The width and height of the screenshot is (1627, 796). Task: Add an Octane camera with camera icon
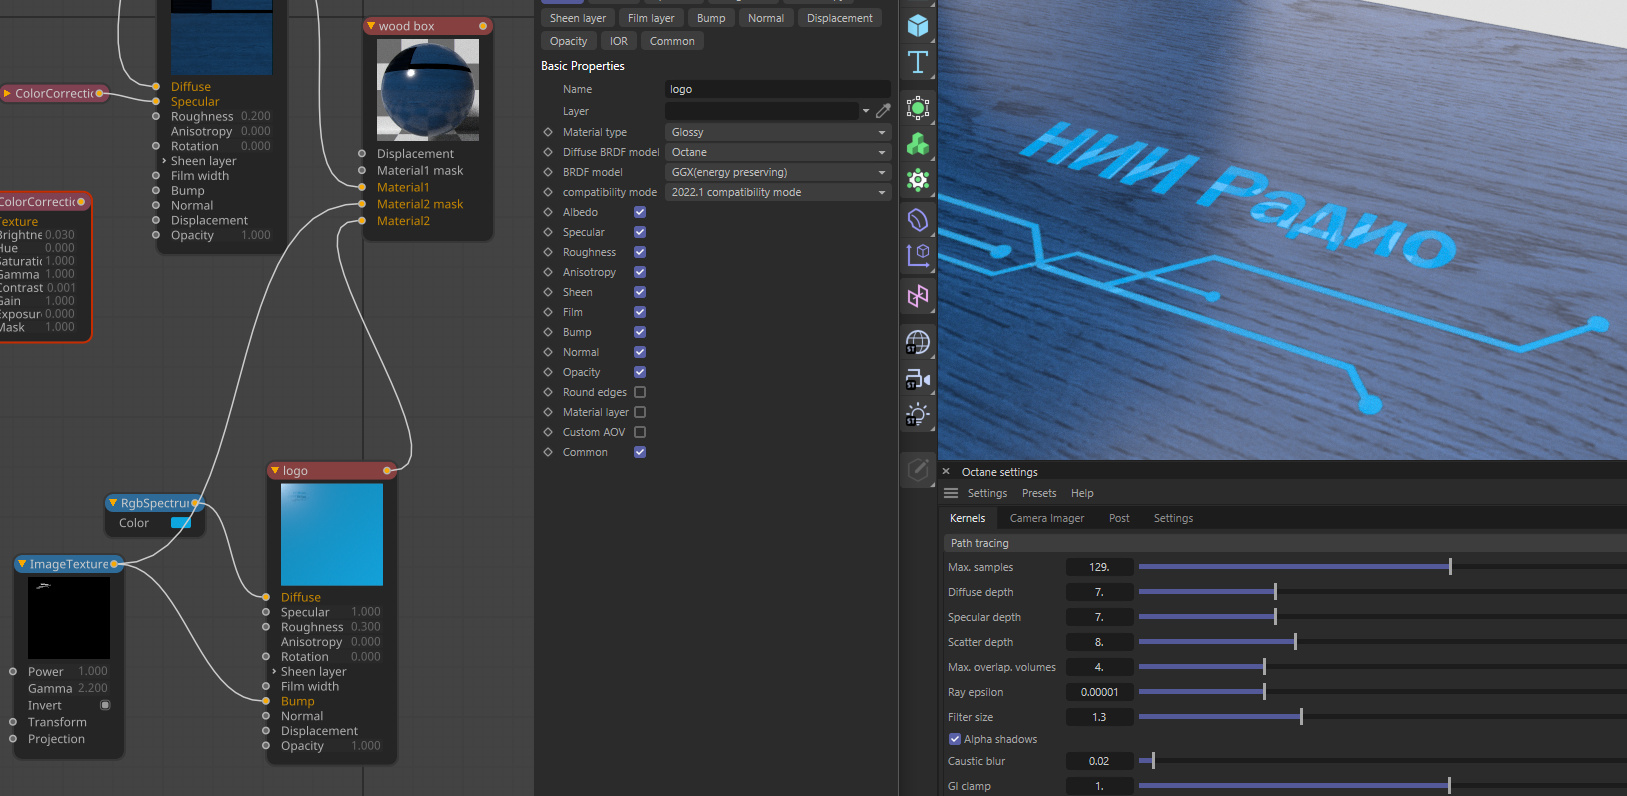[917, 379]
